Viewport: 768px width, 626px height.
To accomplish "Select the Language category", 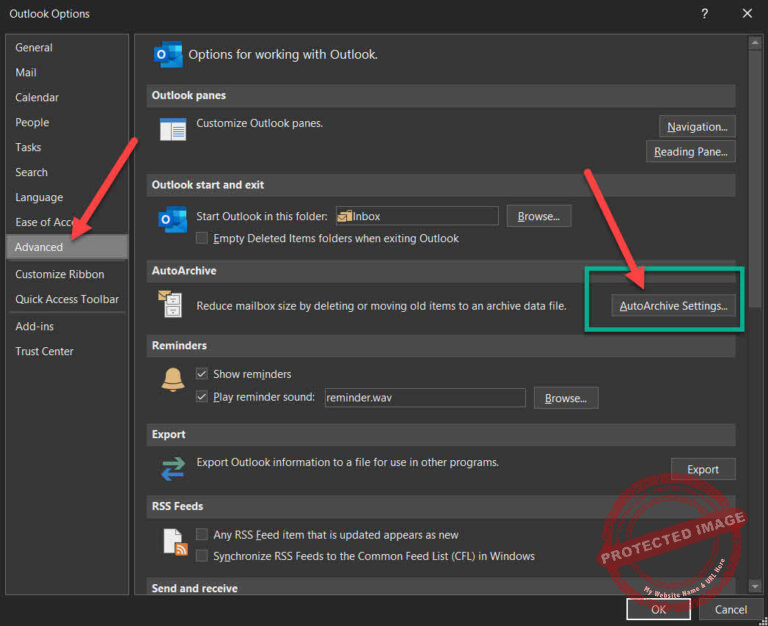I will pos(67,197).
